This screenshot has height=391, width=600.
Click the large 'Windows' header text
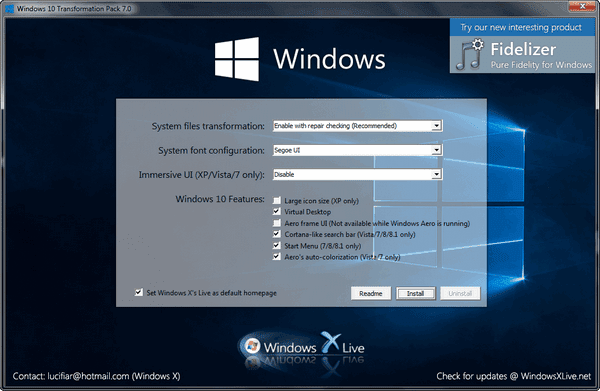pos(329,59)
